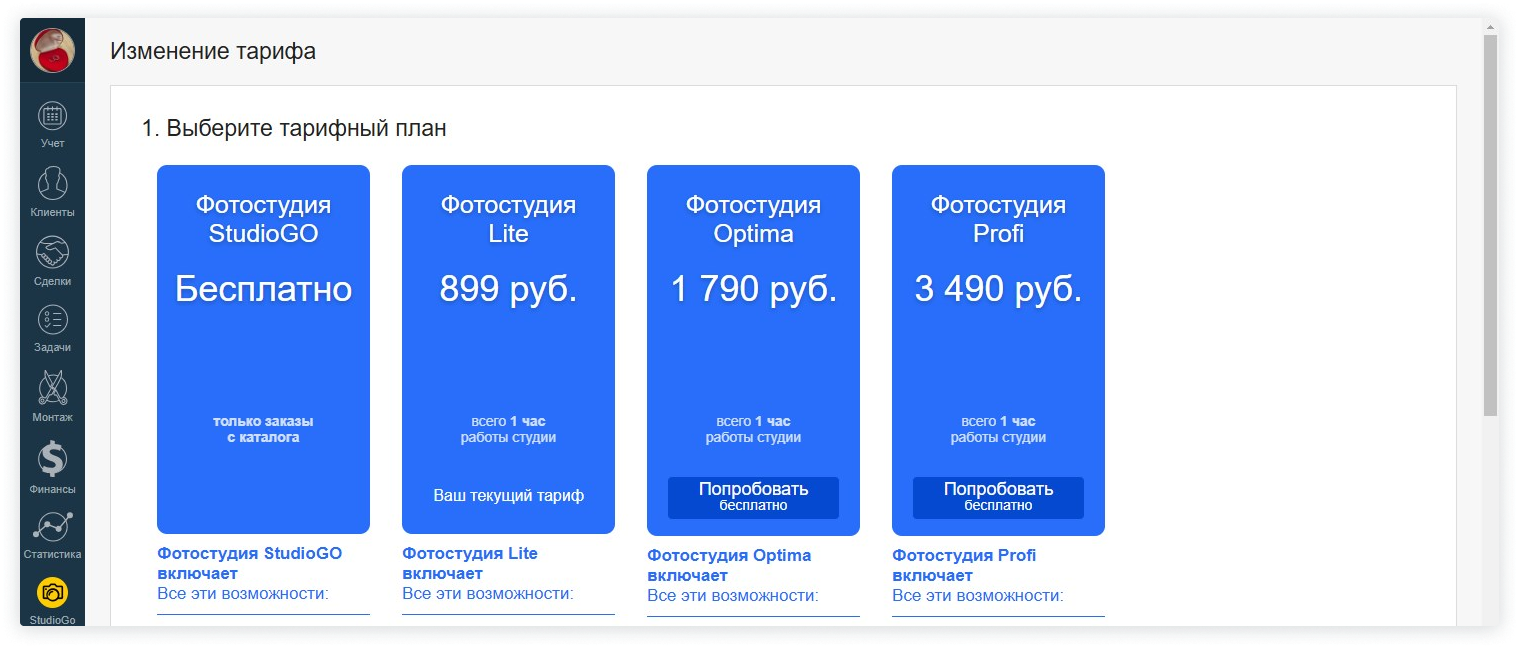The image size is (1519, 648).
Task: Click the vertical page scrollbar
Action: click(1490, 225)
